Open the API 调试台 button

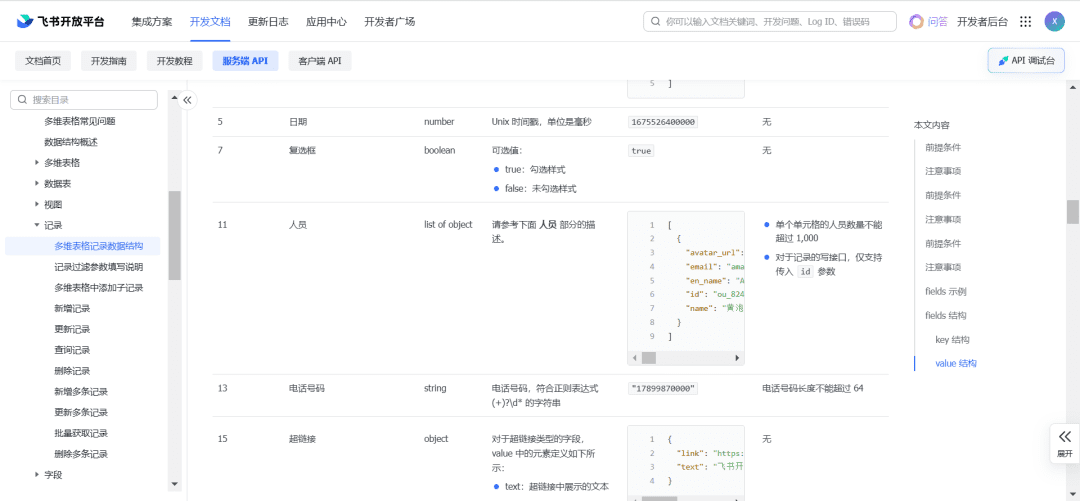1026,61
